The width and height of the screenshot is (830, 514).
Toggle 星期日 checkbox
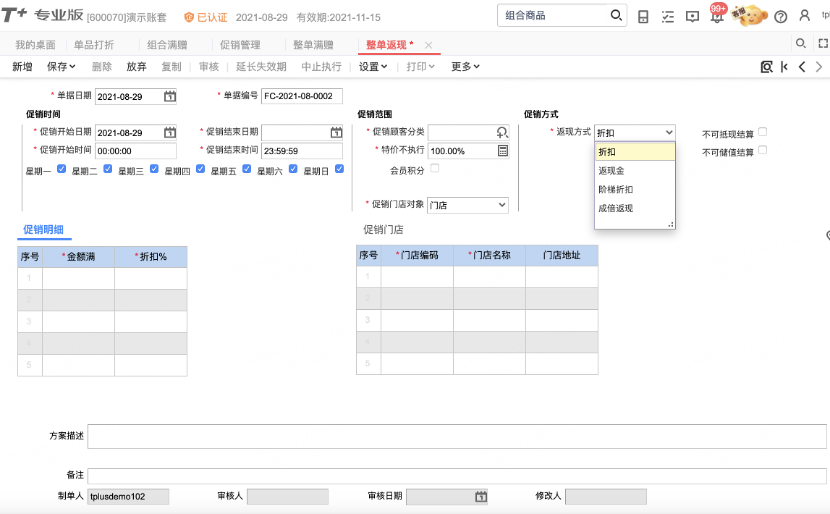pyautogui.click(x=339, y=169)
